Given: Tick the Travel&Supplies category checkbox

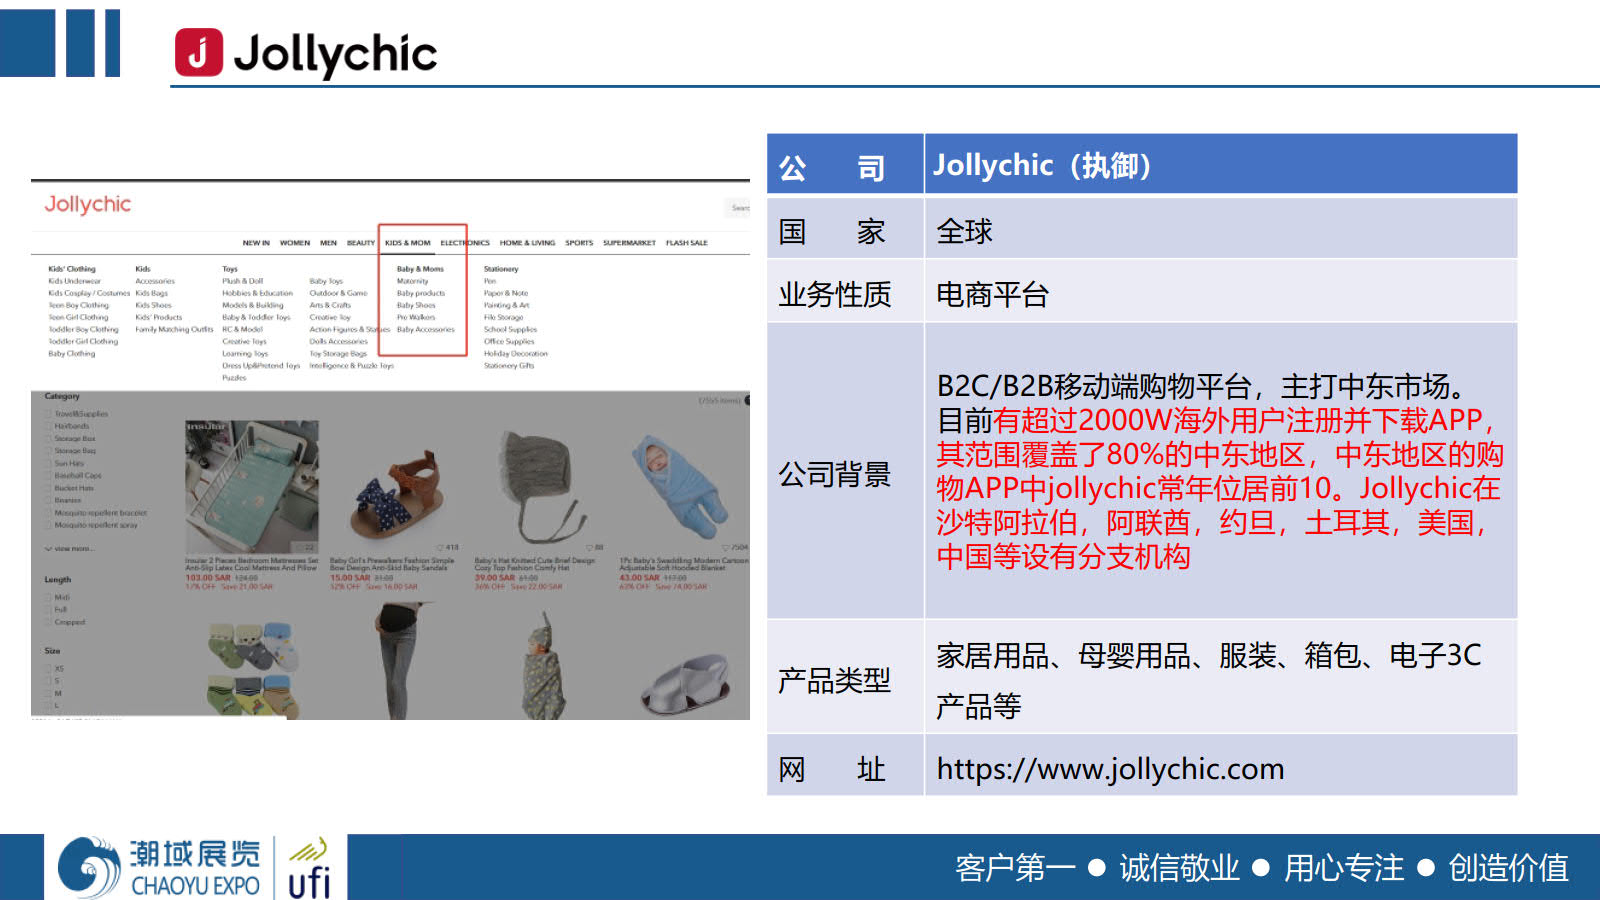Looking at the screenshot, I should (x=47, y=413).
